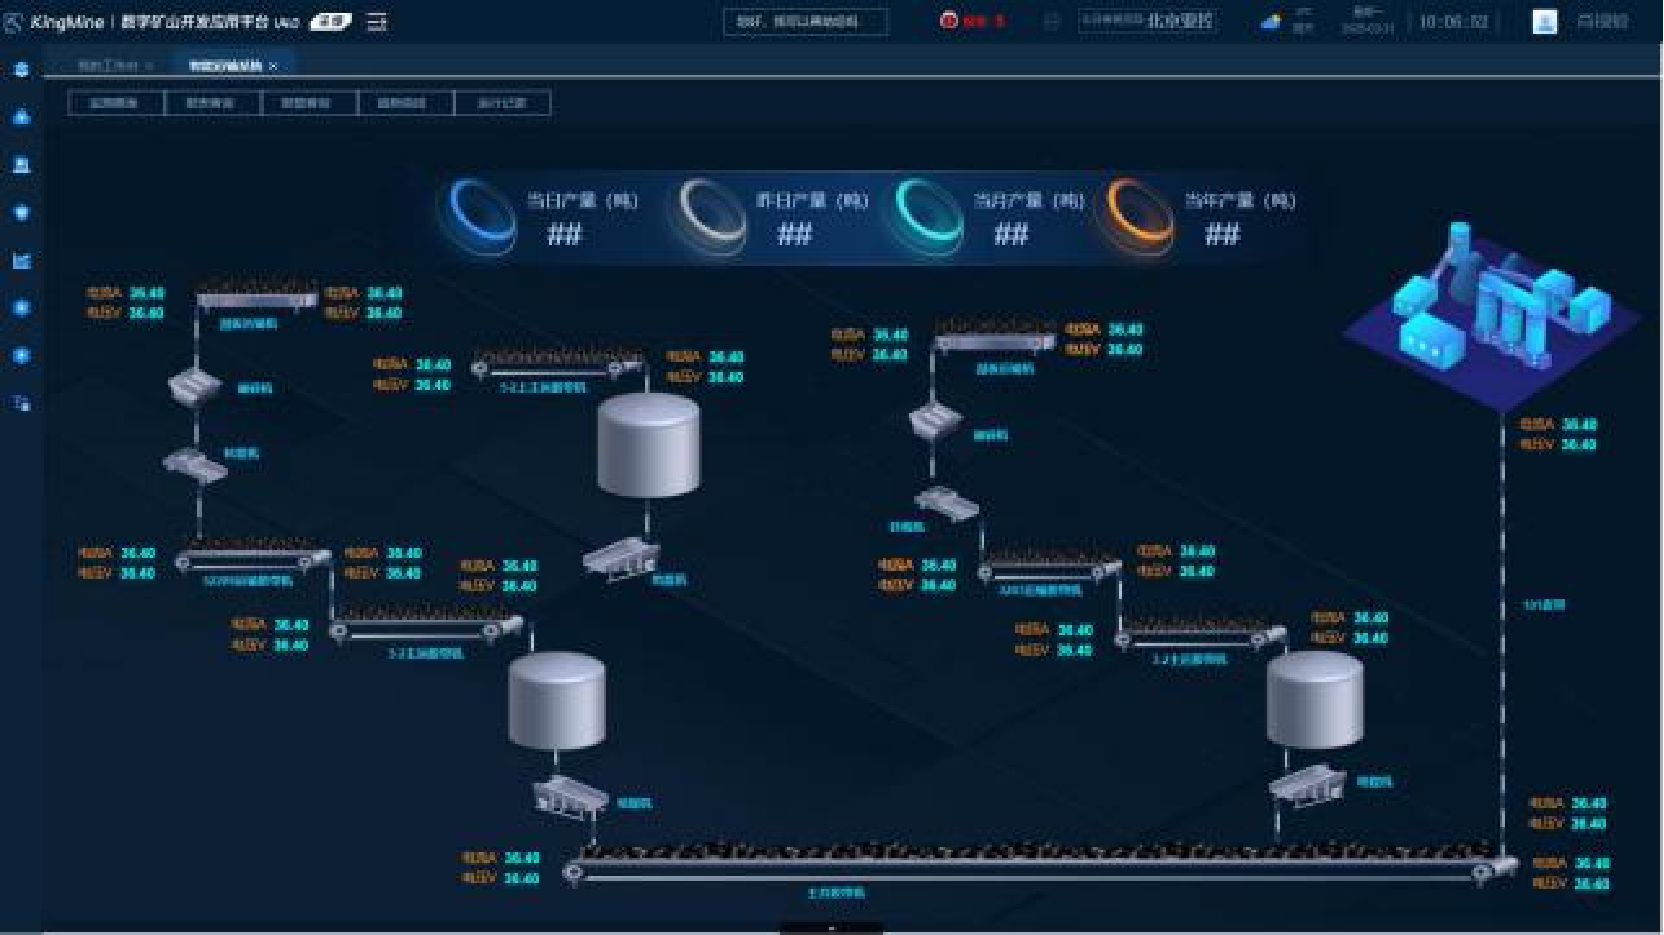Click the header search input box

pos(805,22)
